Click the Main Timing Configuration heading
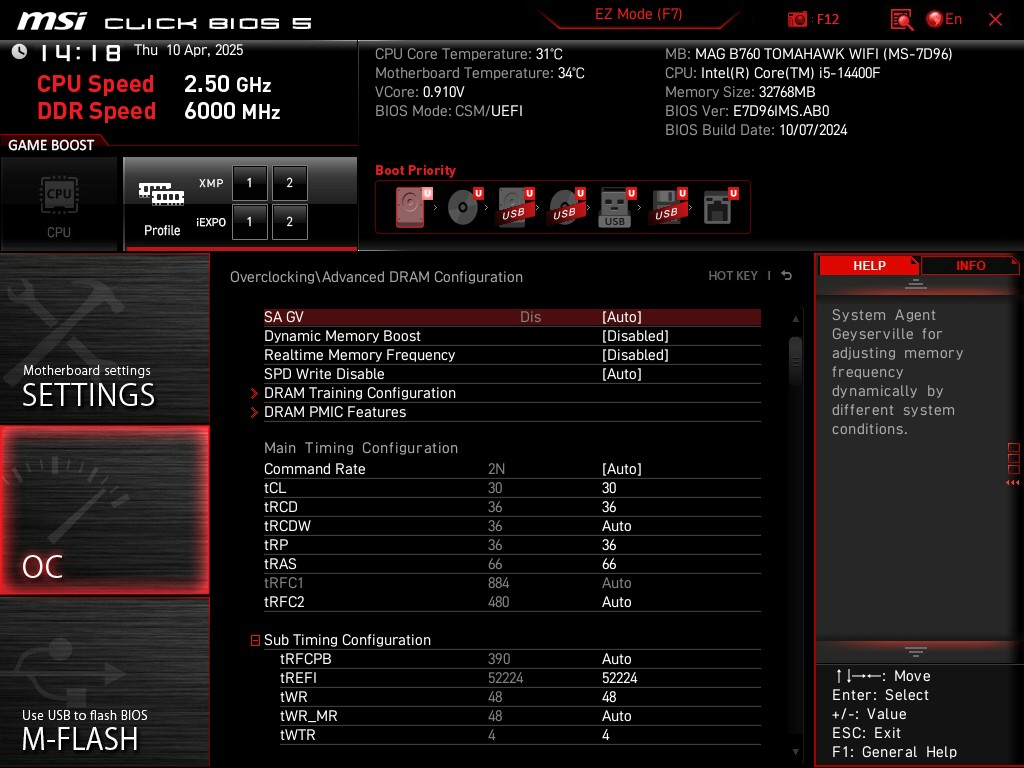The image size is (1024, 768). pos(360,448)
